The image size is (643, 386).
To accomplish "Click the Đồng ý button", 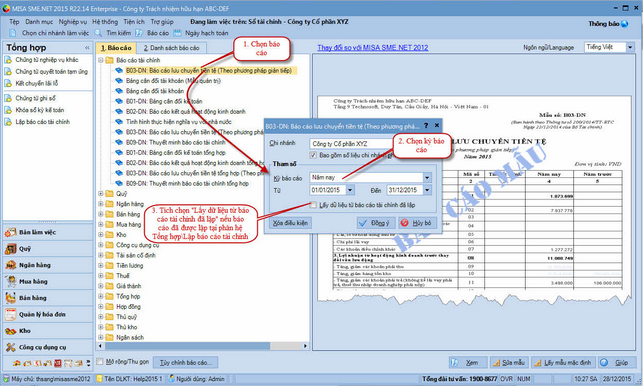I will click(376, 223).
